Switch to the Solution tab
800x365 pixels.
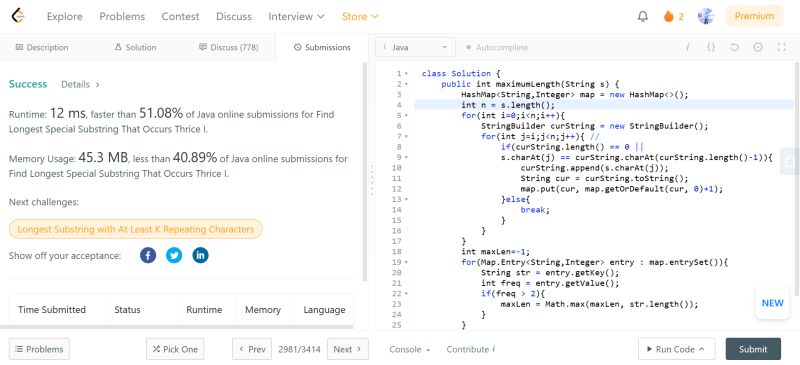click(135, 47)
